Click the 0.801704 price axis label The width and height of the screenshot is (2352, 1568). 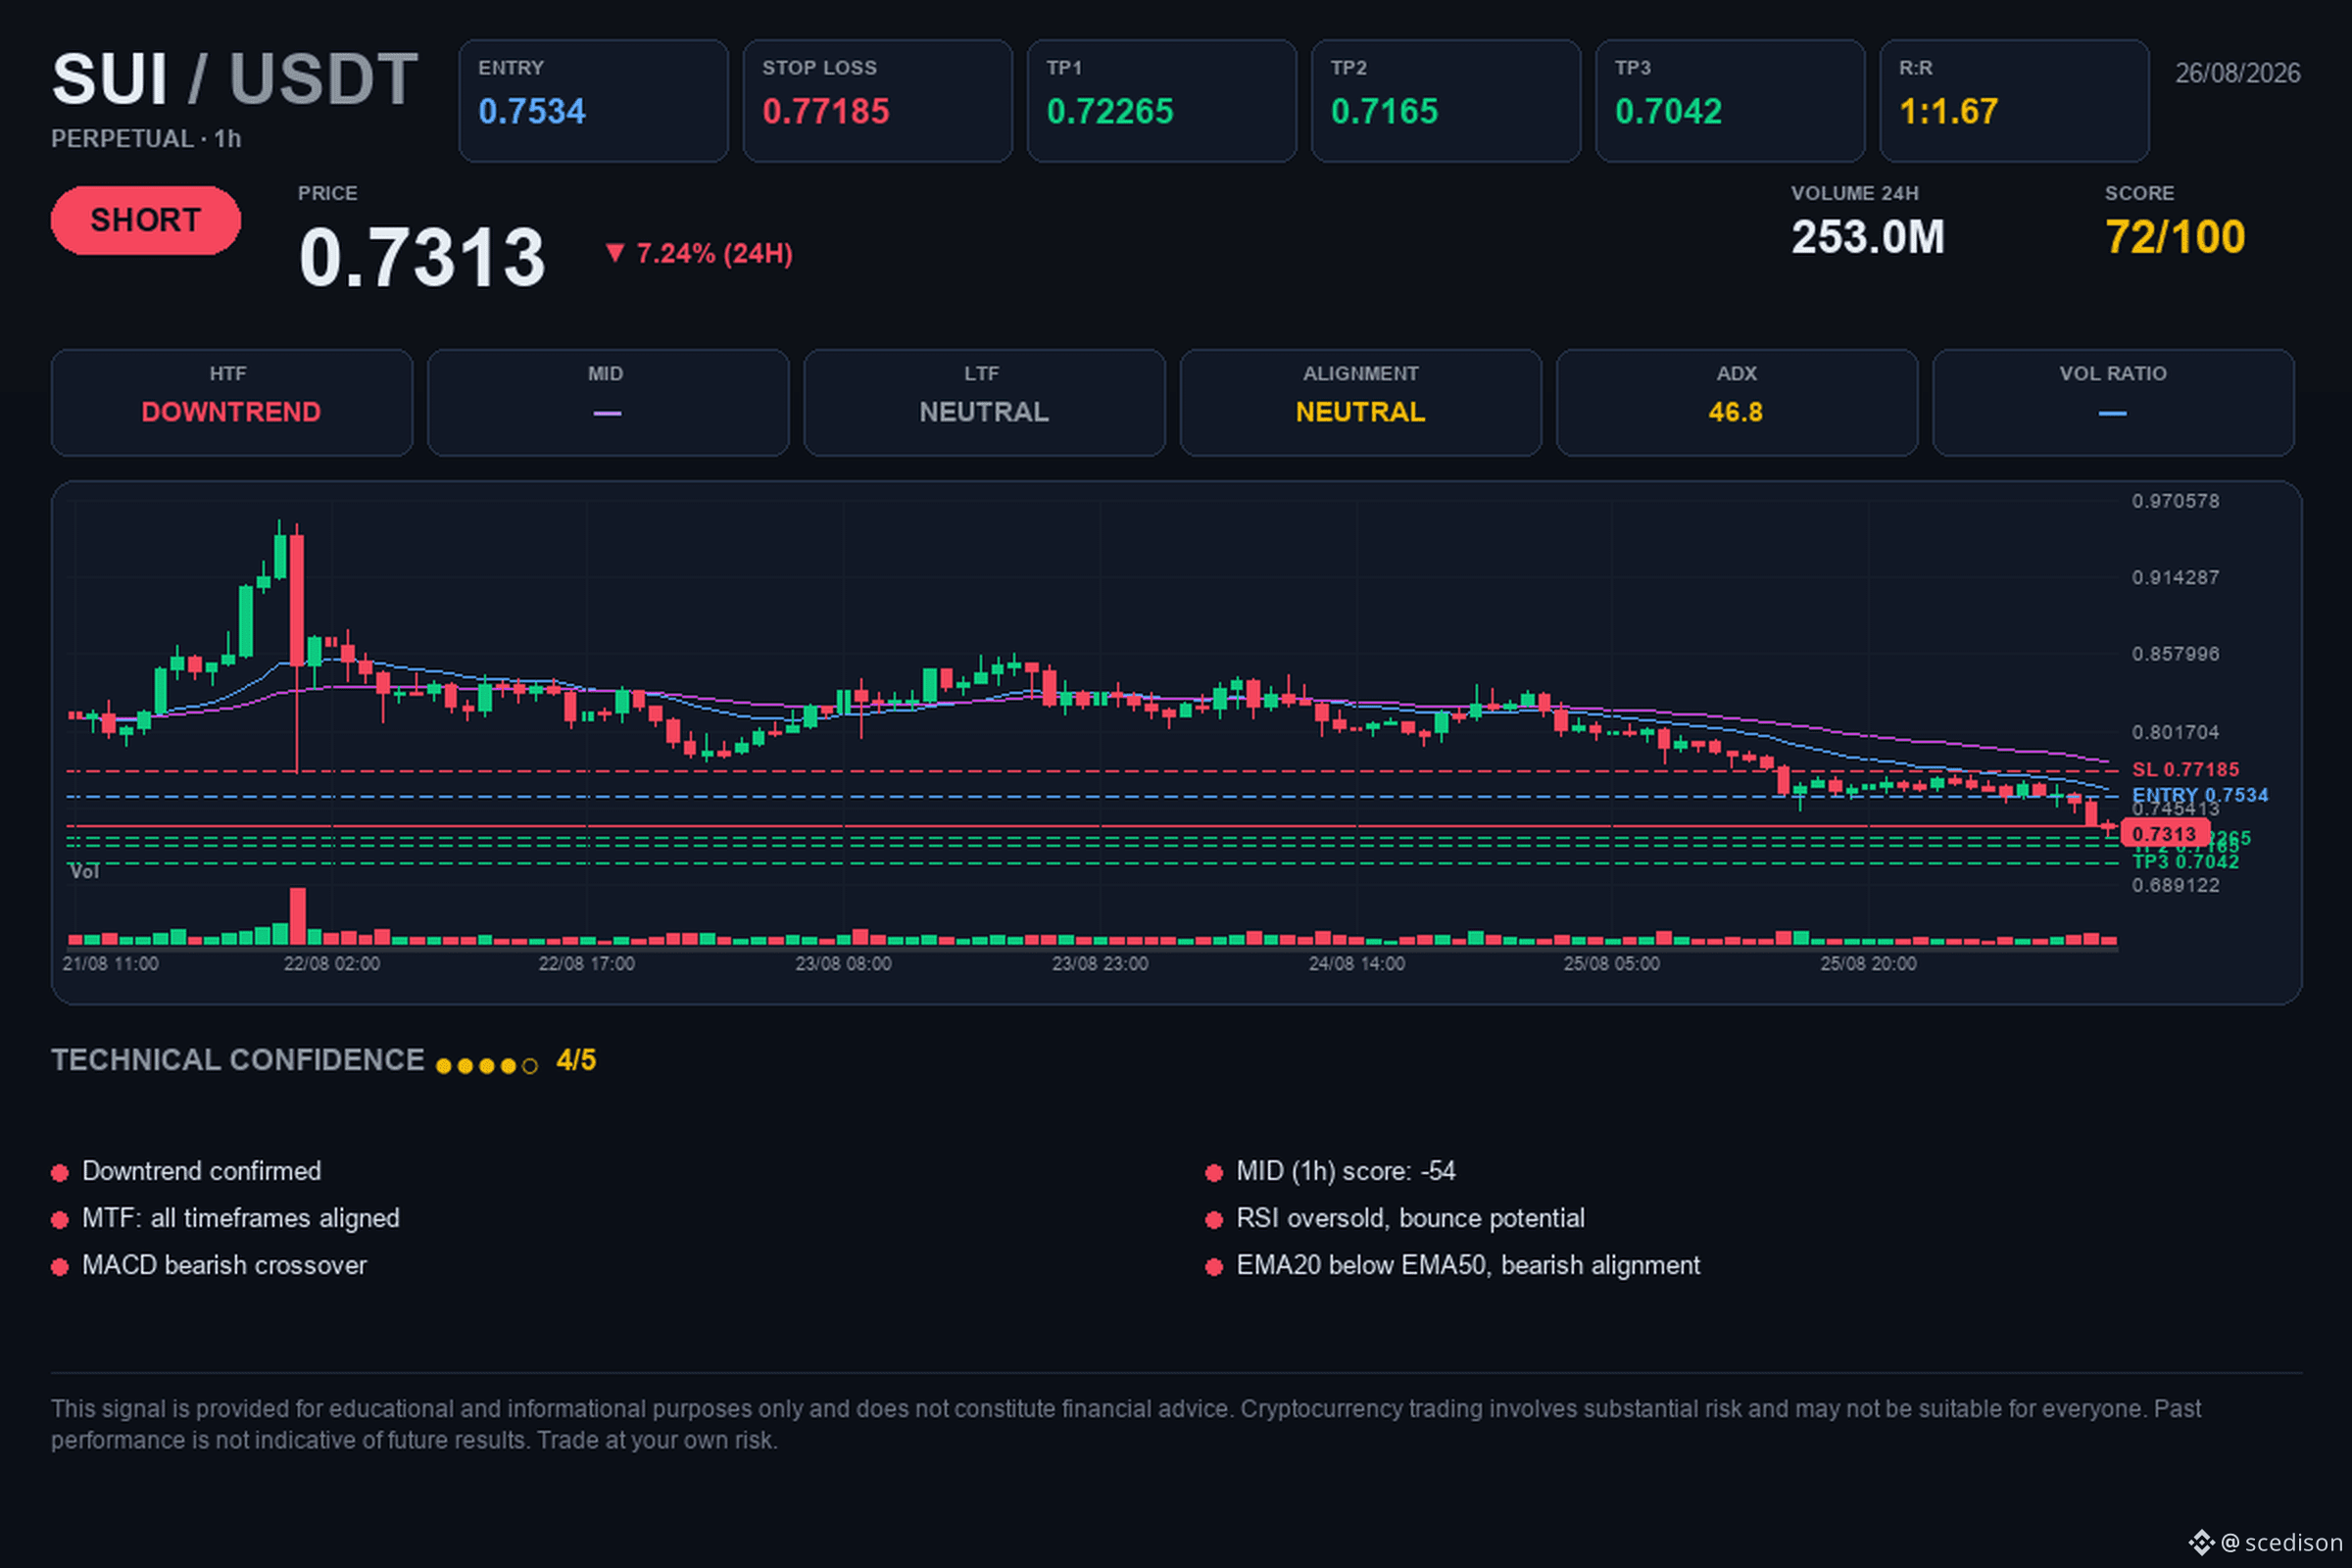[2175, 732]
